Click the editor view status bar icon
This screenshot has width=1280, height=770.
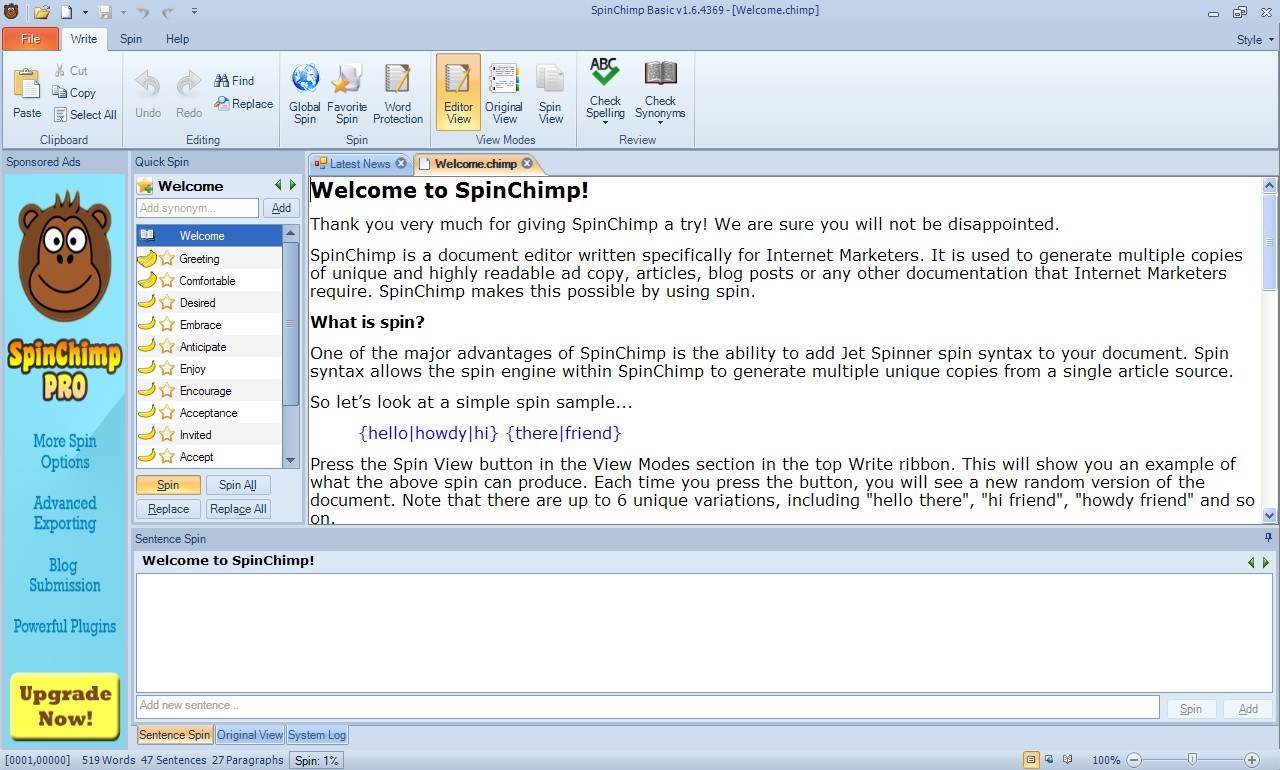[x=1032, y=760]
